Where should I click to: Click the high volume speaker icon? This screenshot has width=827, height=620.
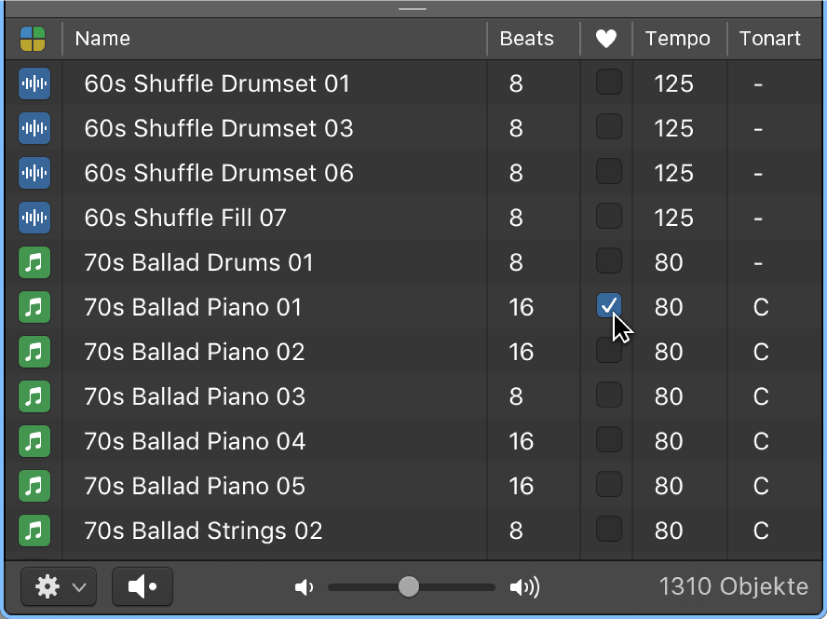click(524, 587)
